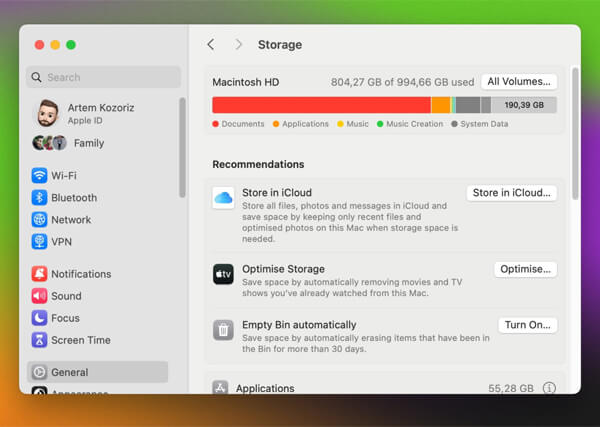
Task: Click the Applications App Store icon
Action: pyautogui.click(x=220, y=387)
